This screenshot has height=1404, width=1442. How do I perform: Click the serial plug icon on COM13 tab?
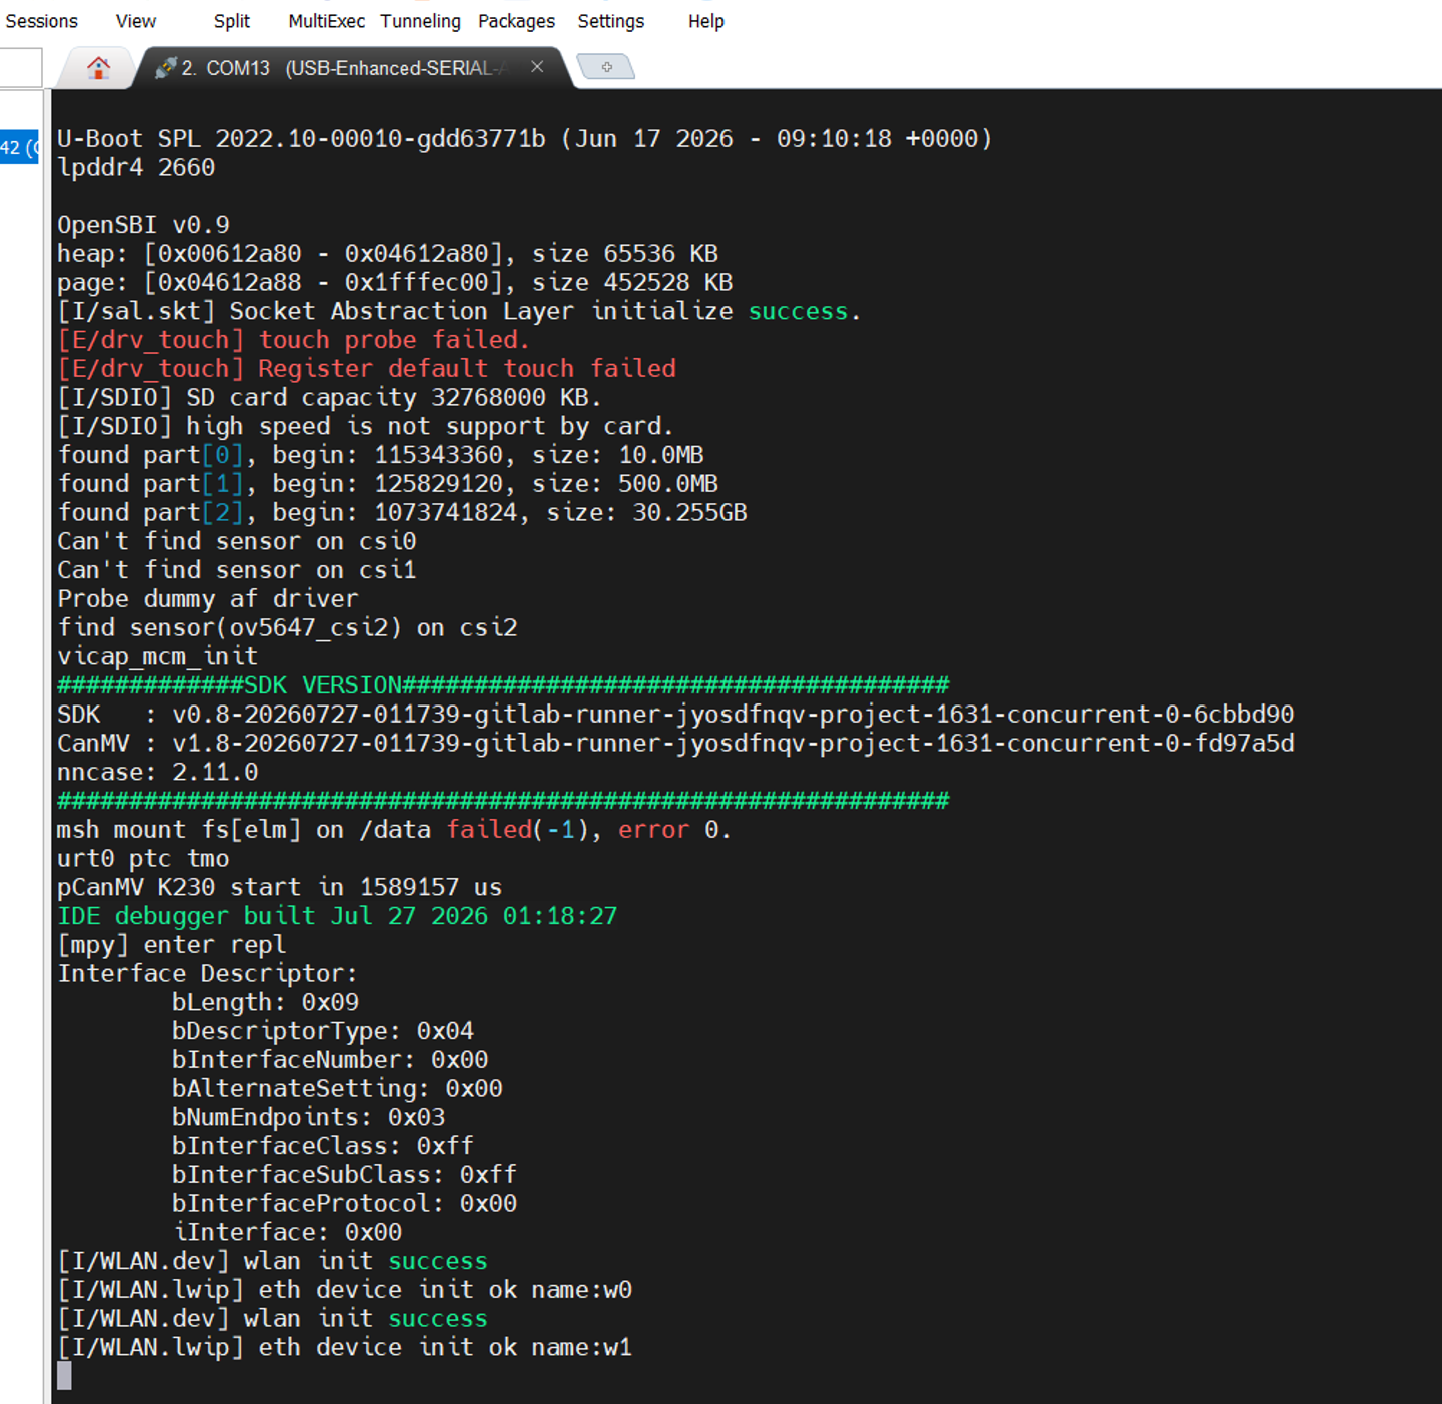(x=165, y=68)
